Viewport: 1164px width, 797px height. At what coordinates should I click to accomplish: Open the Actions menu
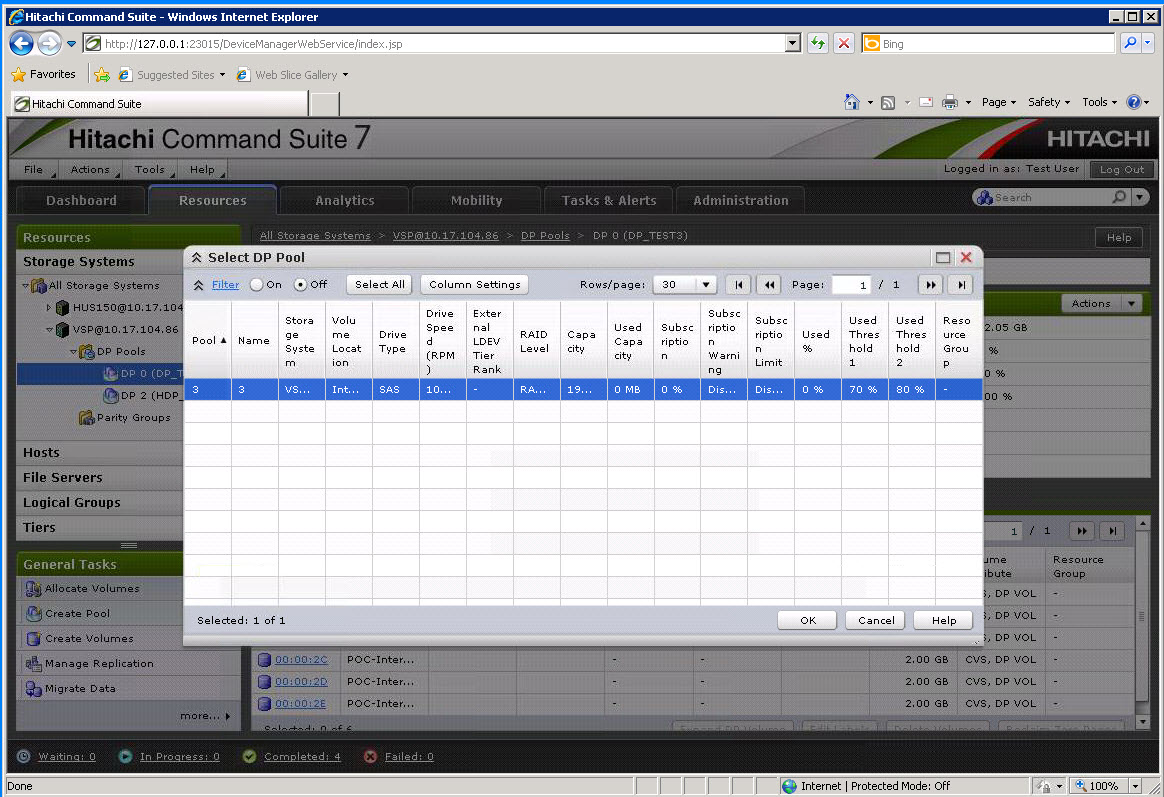click(x=91, y=169)
